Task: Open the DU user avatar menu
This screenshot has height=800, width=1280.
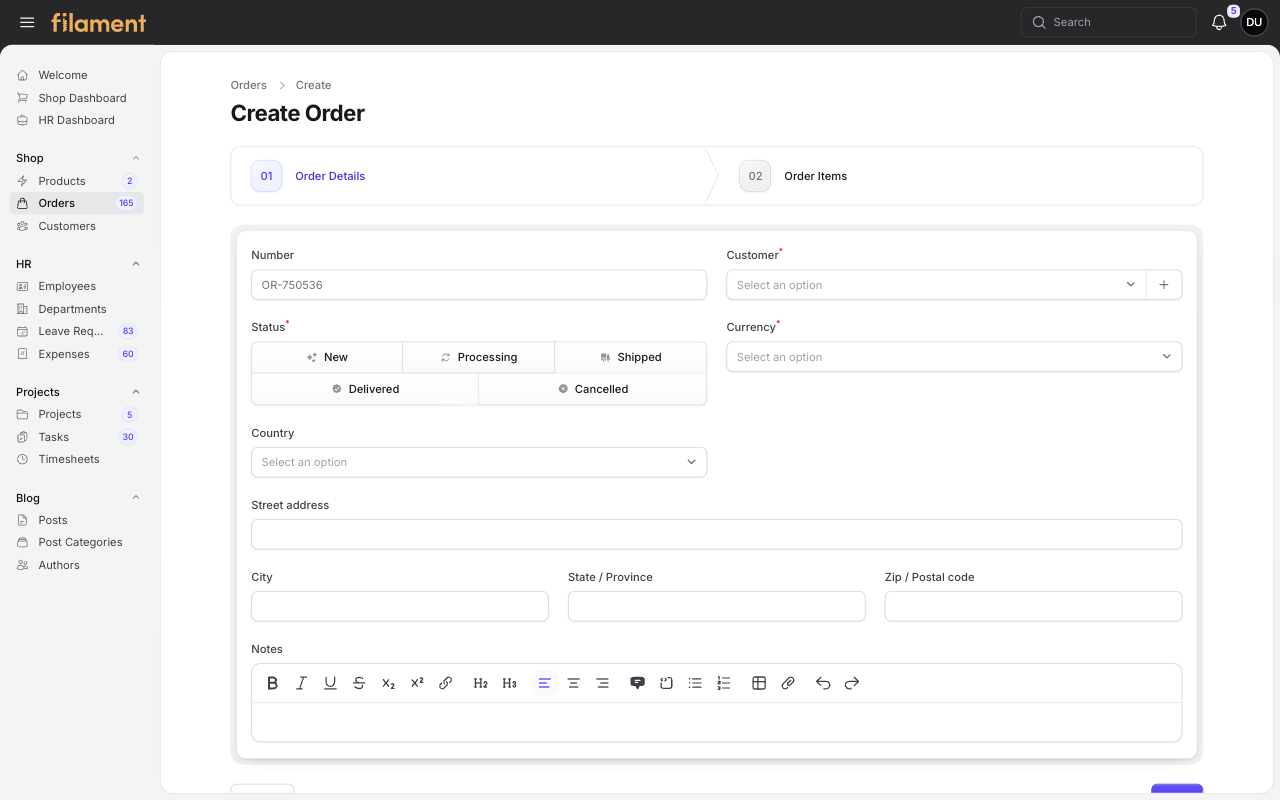Action: pyautogui.click(x=1254, y=22)
